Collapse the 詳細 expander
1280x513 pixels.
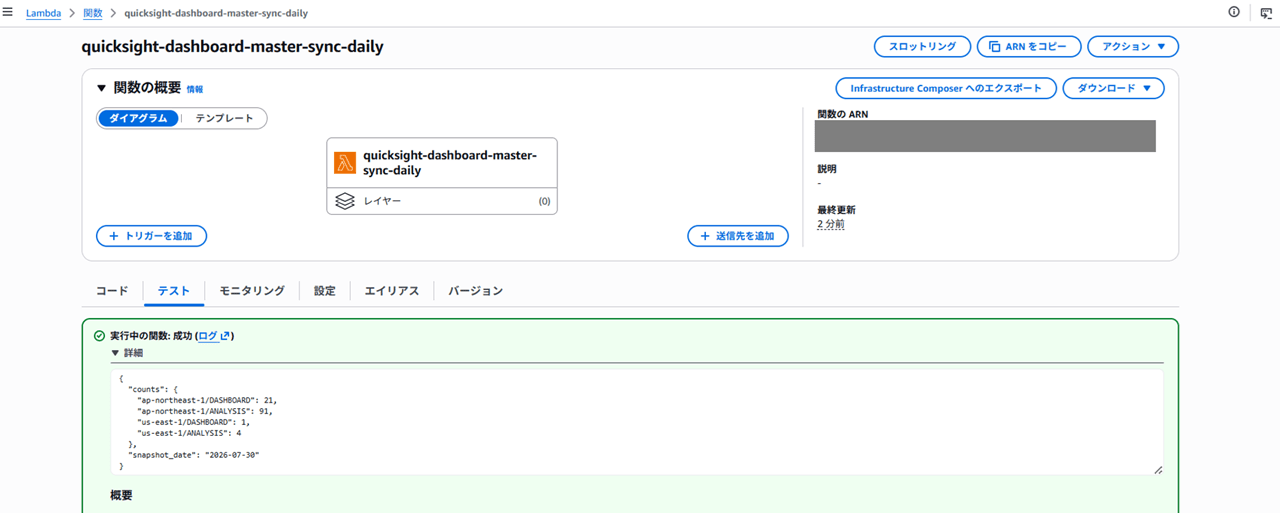click(127, 353)
